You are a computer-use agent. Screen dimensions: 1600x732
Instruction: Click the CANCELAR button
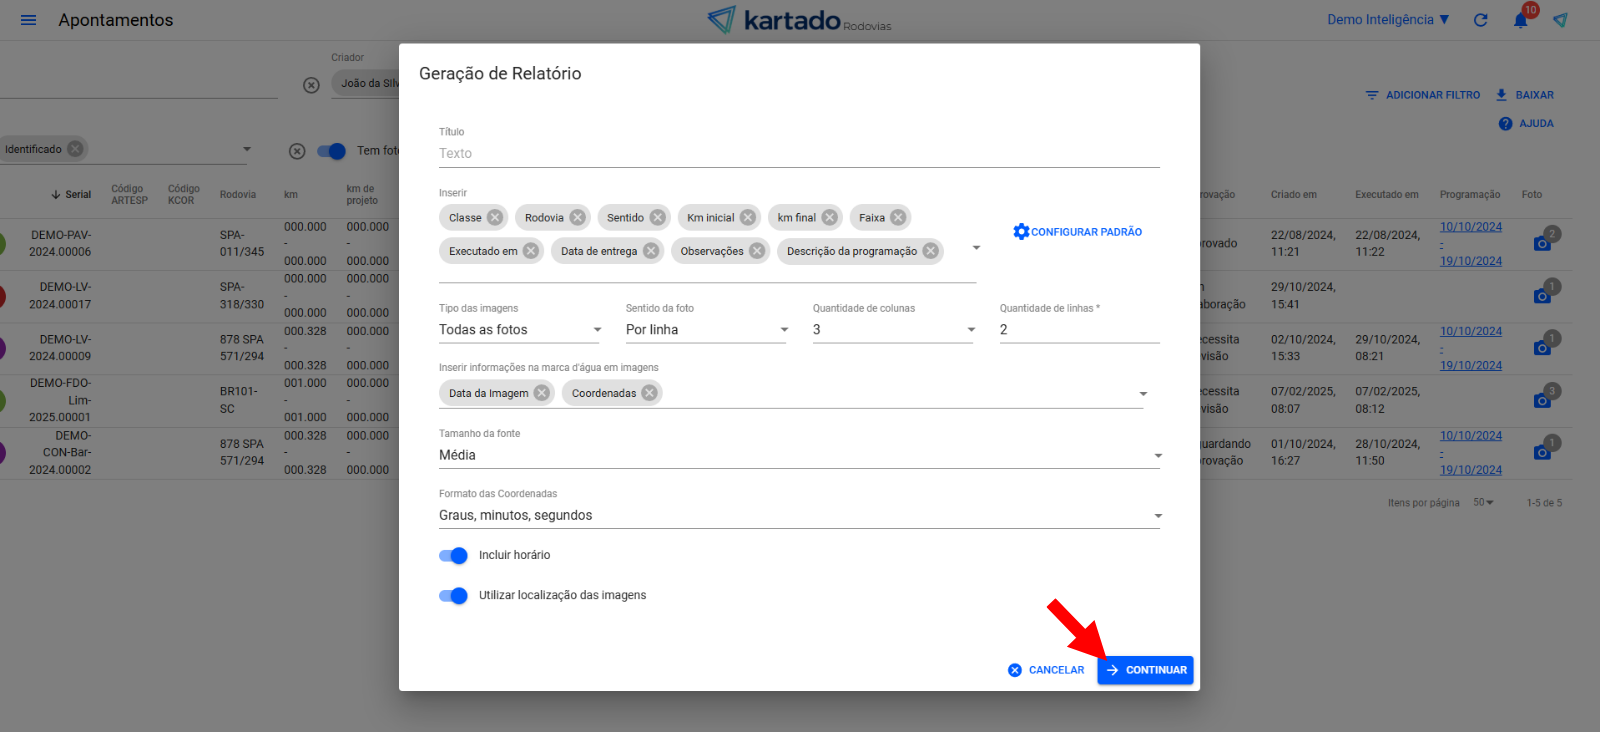point(1046,670)
